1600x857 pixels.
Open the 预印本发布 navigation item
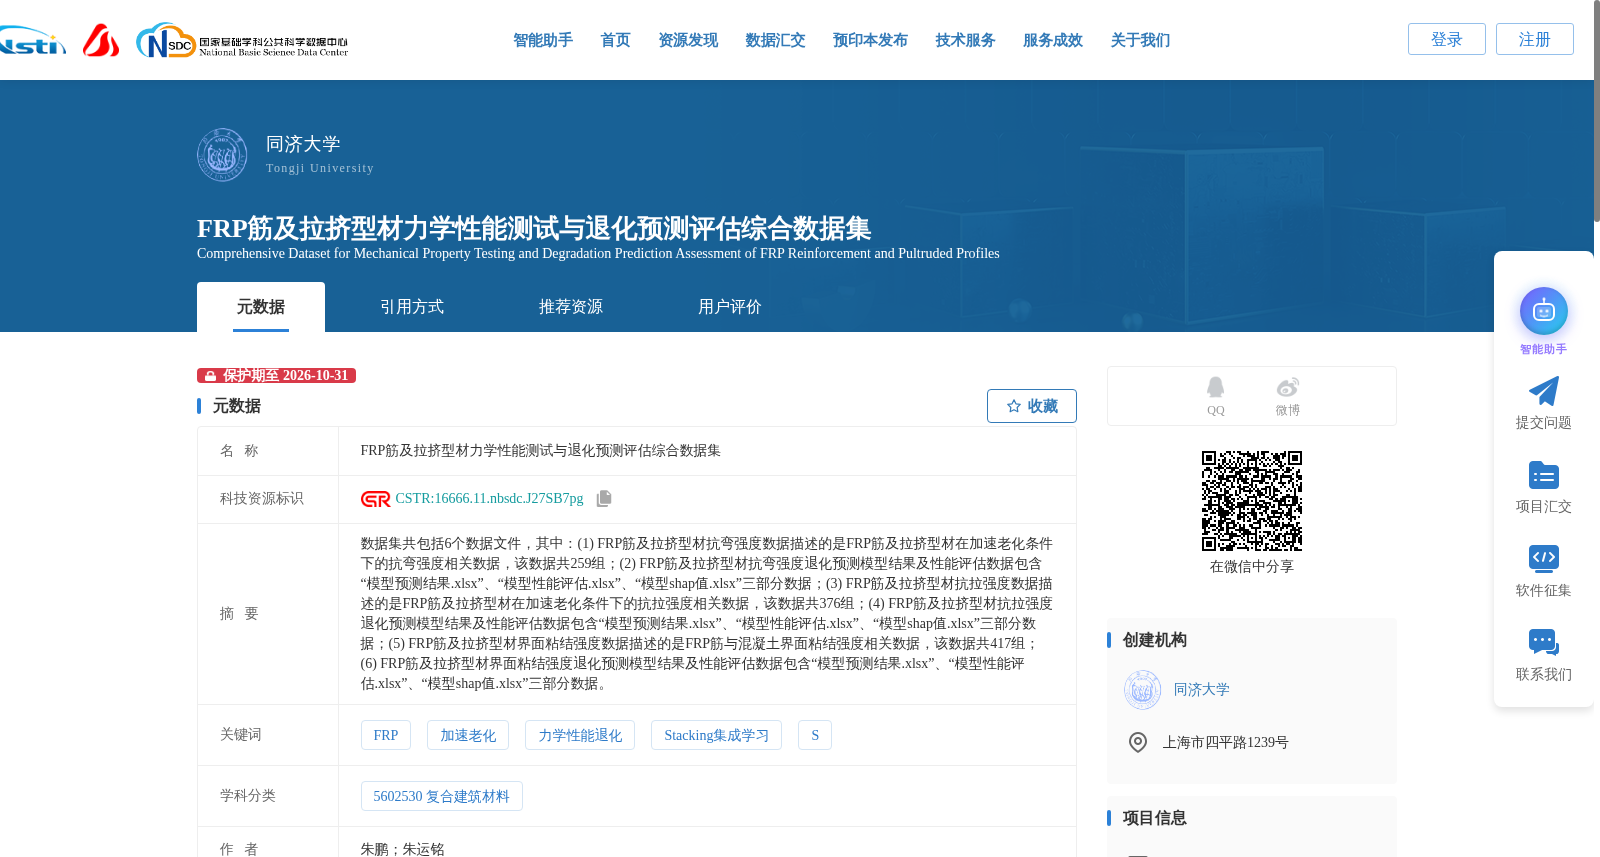tap(870, 40)
